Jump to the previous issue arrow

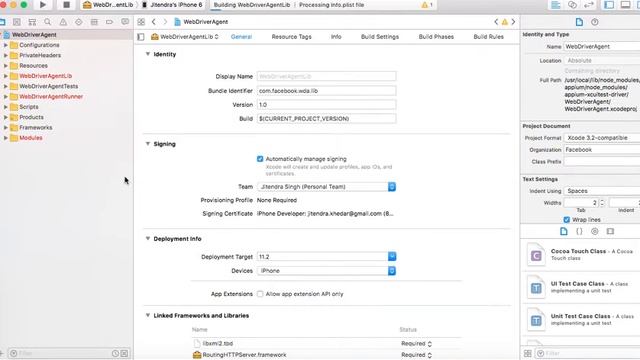tap(496, 22)
